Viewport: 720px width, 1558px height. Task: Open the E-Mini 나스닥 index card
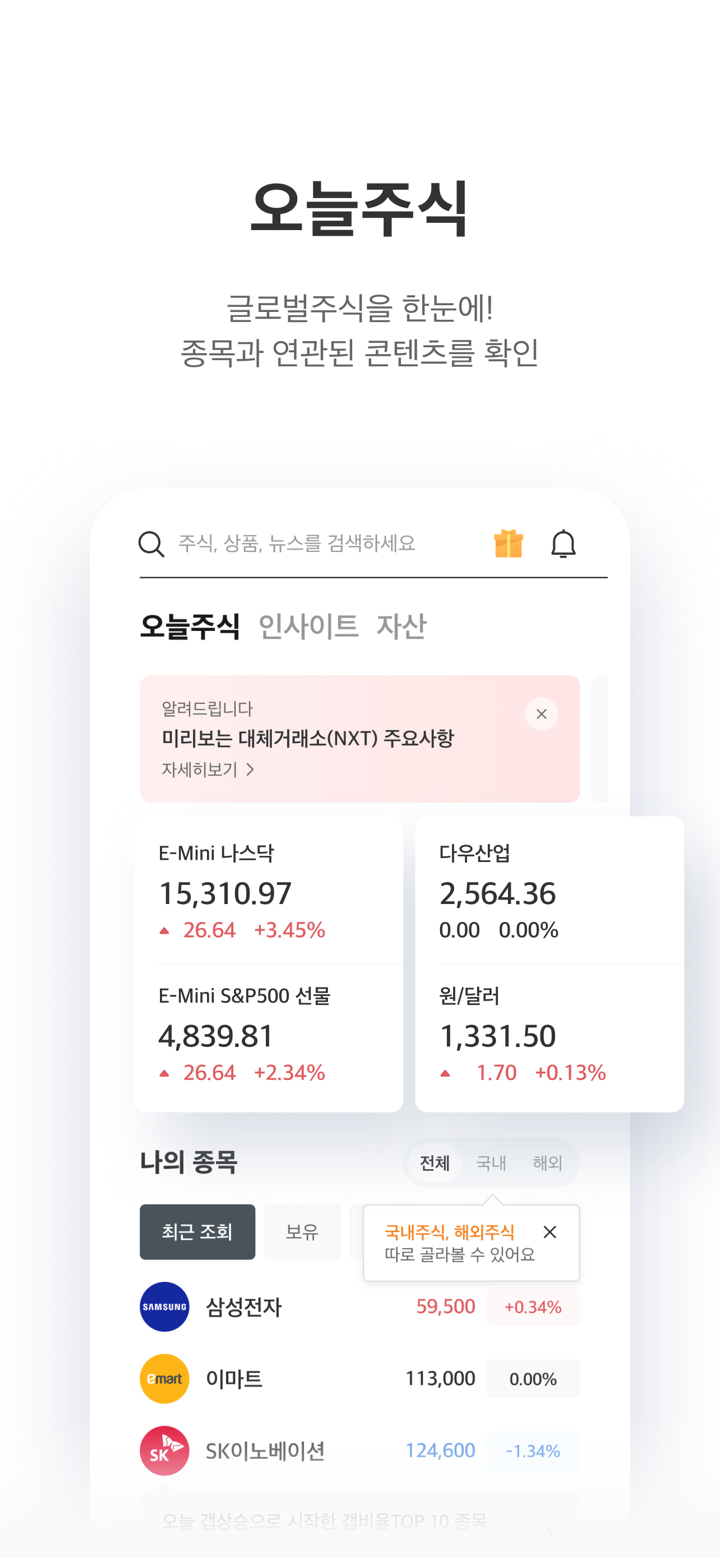click(x=268, y=890)
